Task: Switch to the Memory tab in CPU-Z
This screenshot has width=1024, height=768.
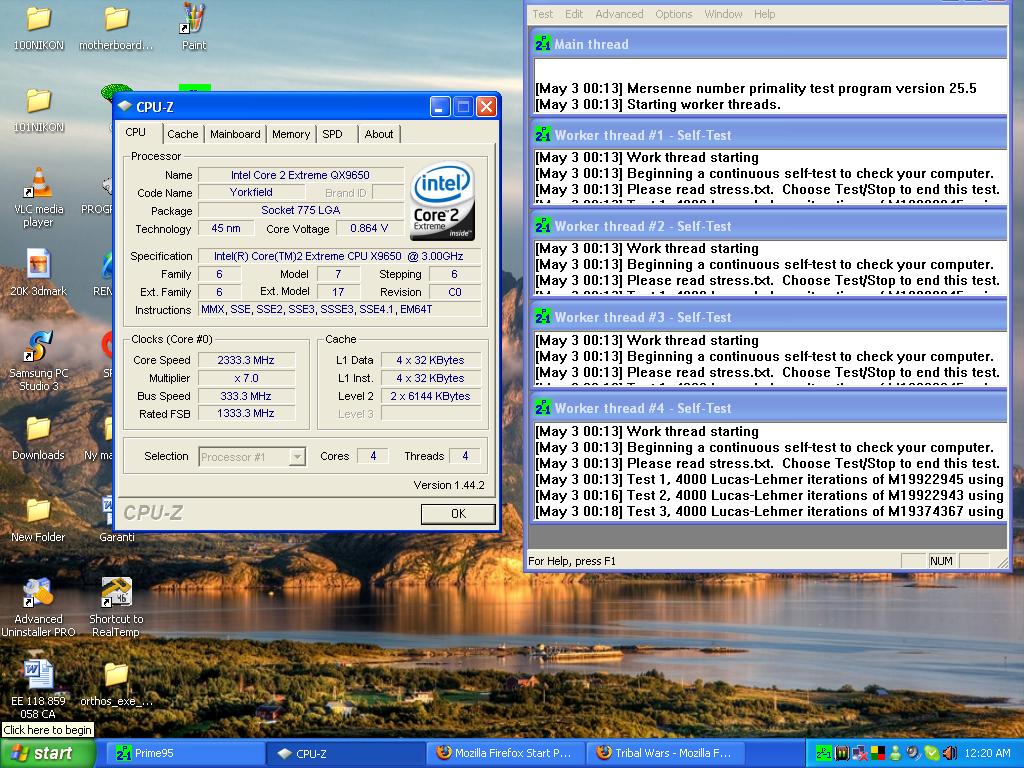Action: pos(291,134)
